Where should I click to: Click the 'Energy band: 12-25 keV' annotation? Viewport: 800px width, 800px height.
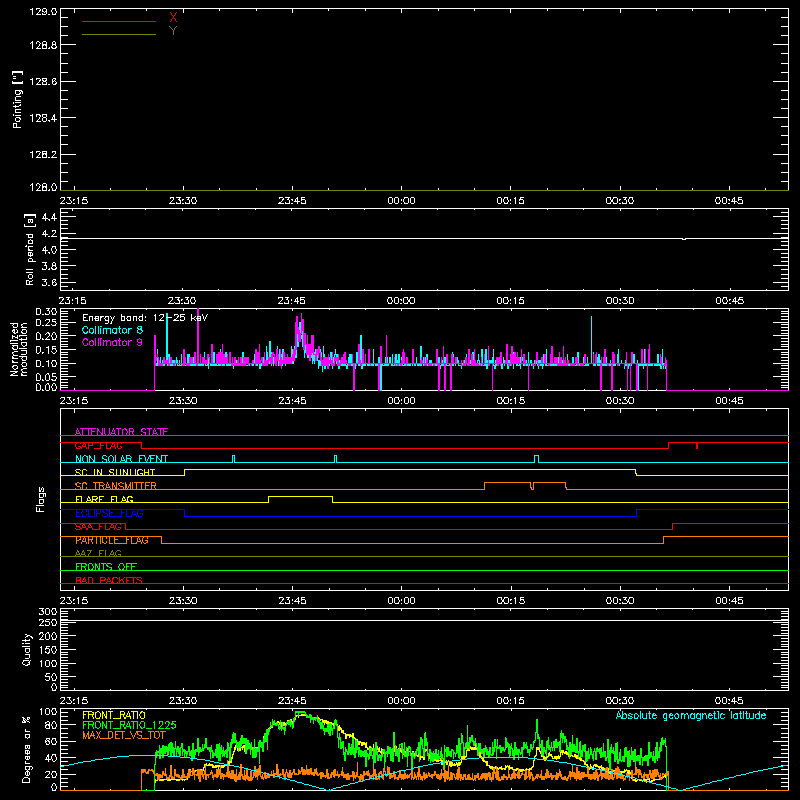(145, 318)
